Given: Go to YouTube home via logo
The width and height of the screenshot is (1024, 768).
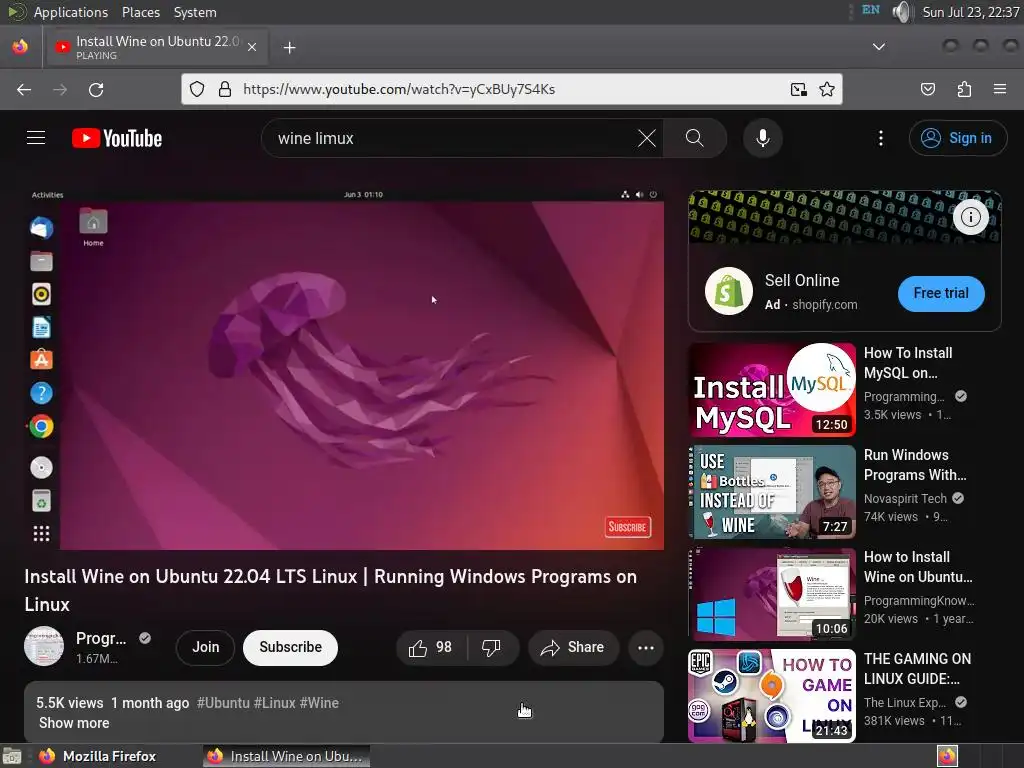Looking at the screenshot, I should (x=117, y=138).
